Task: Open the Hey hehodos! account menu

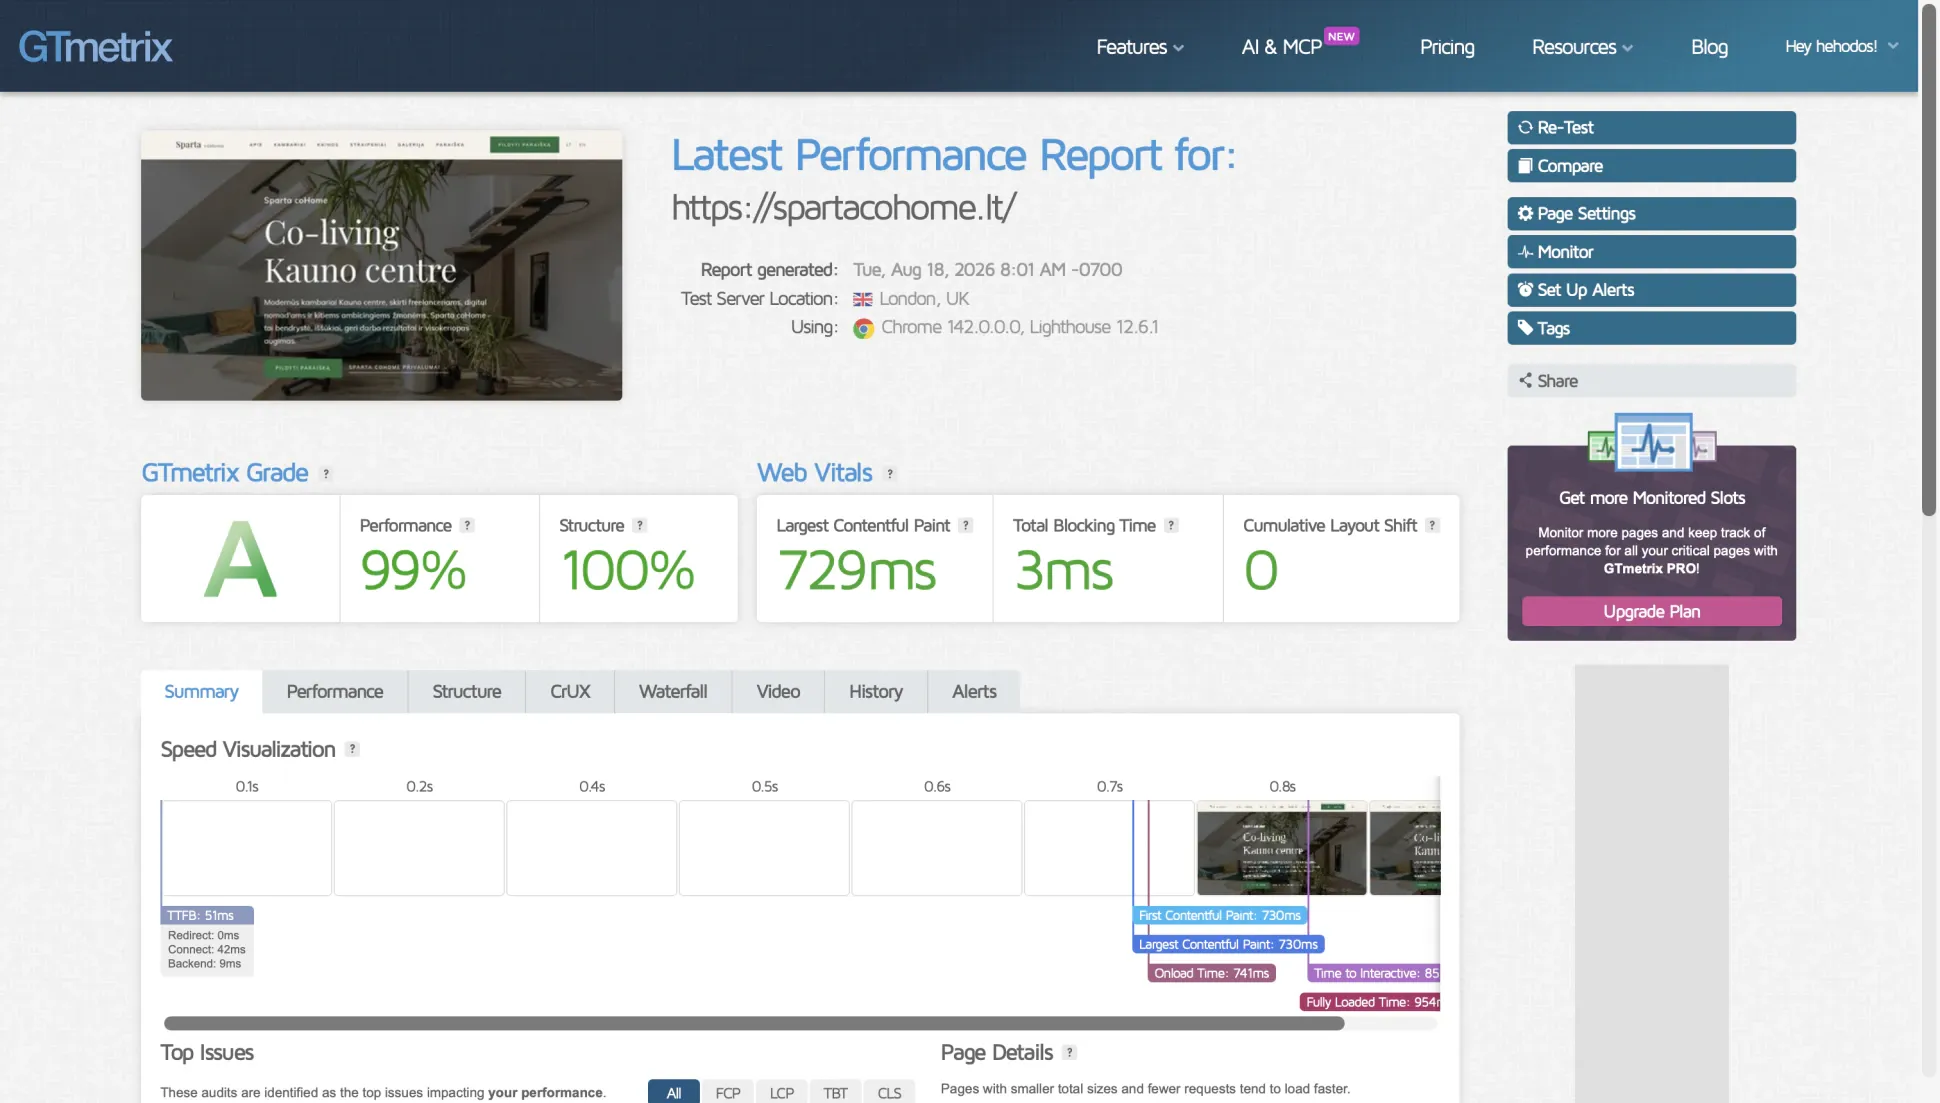Action: [x=1842, y=46]
